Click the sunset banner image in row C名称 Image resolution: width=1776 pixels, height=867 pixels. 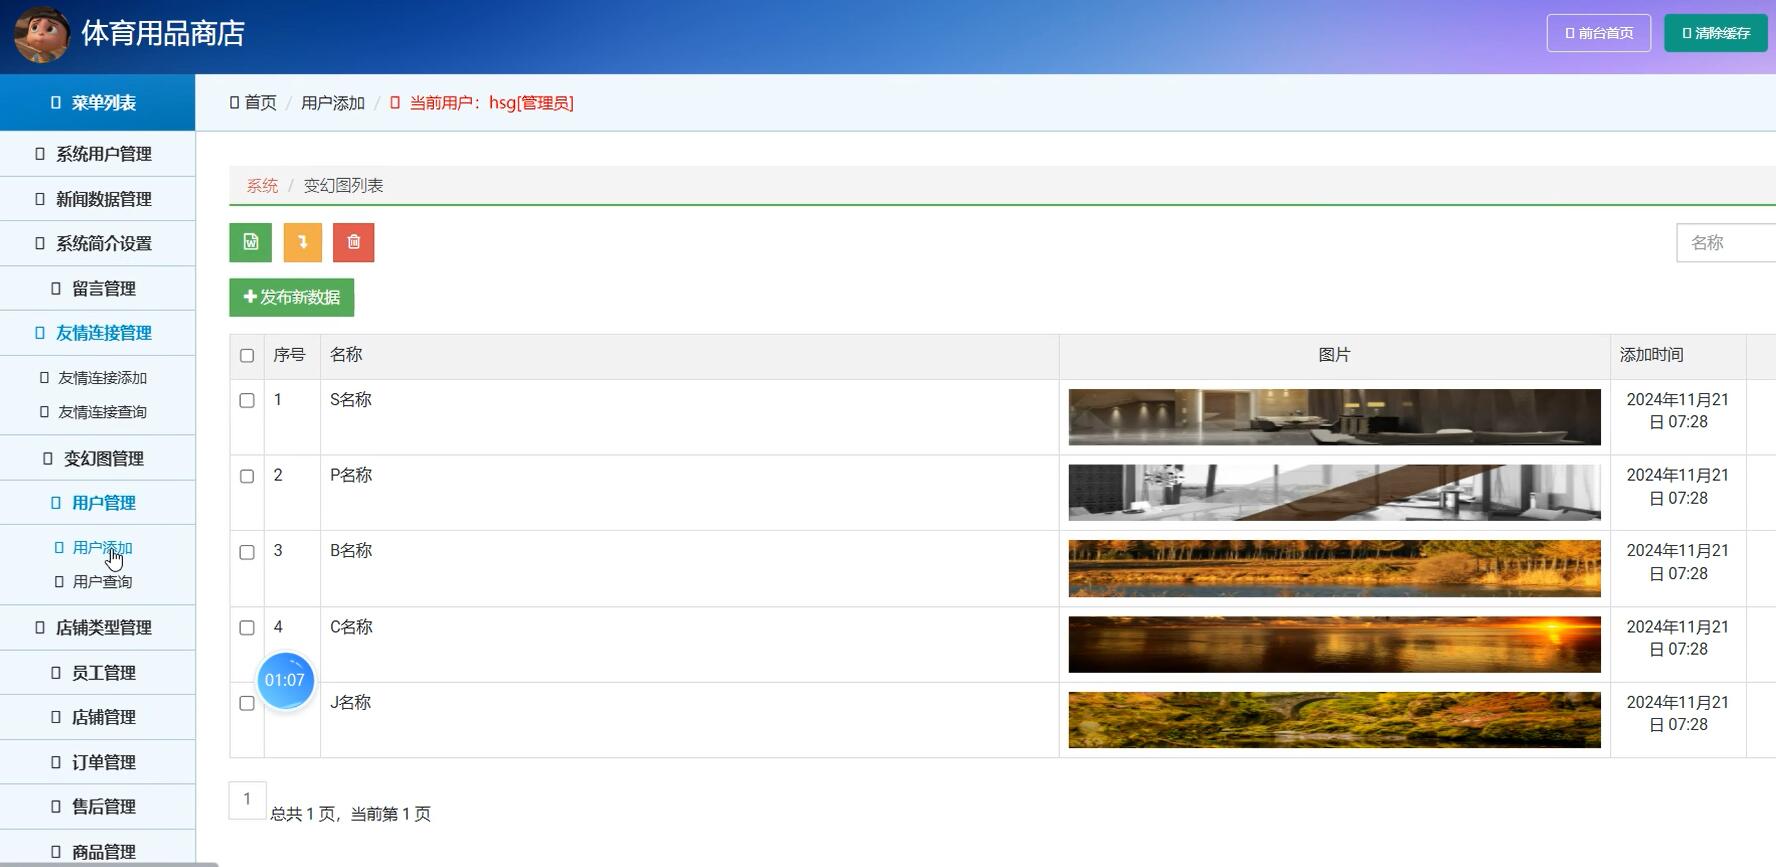tap(1334, 644)
